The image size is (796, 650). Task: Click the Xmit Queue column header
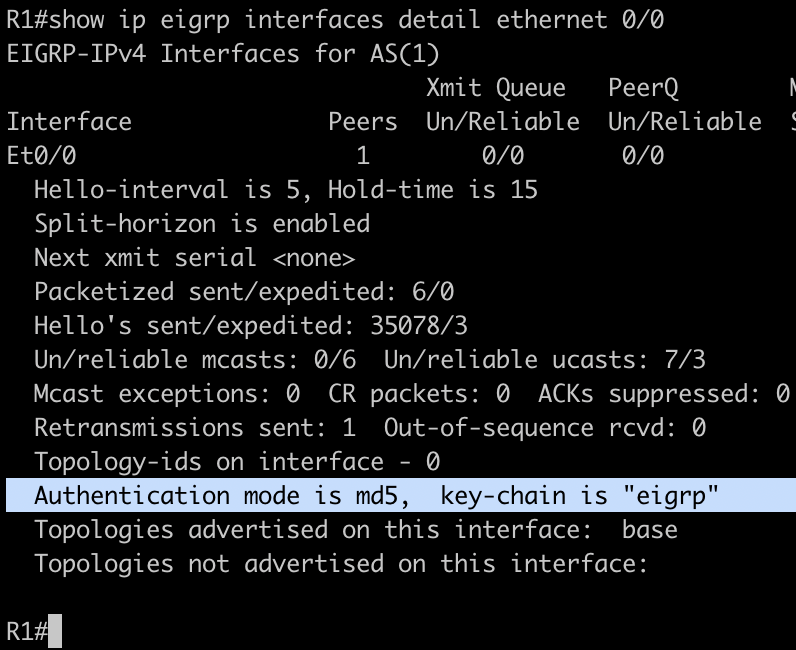496,87
